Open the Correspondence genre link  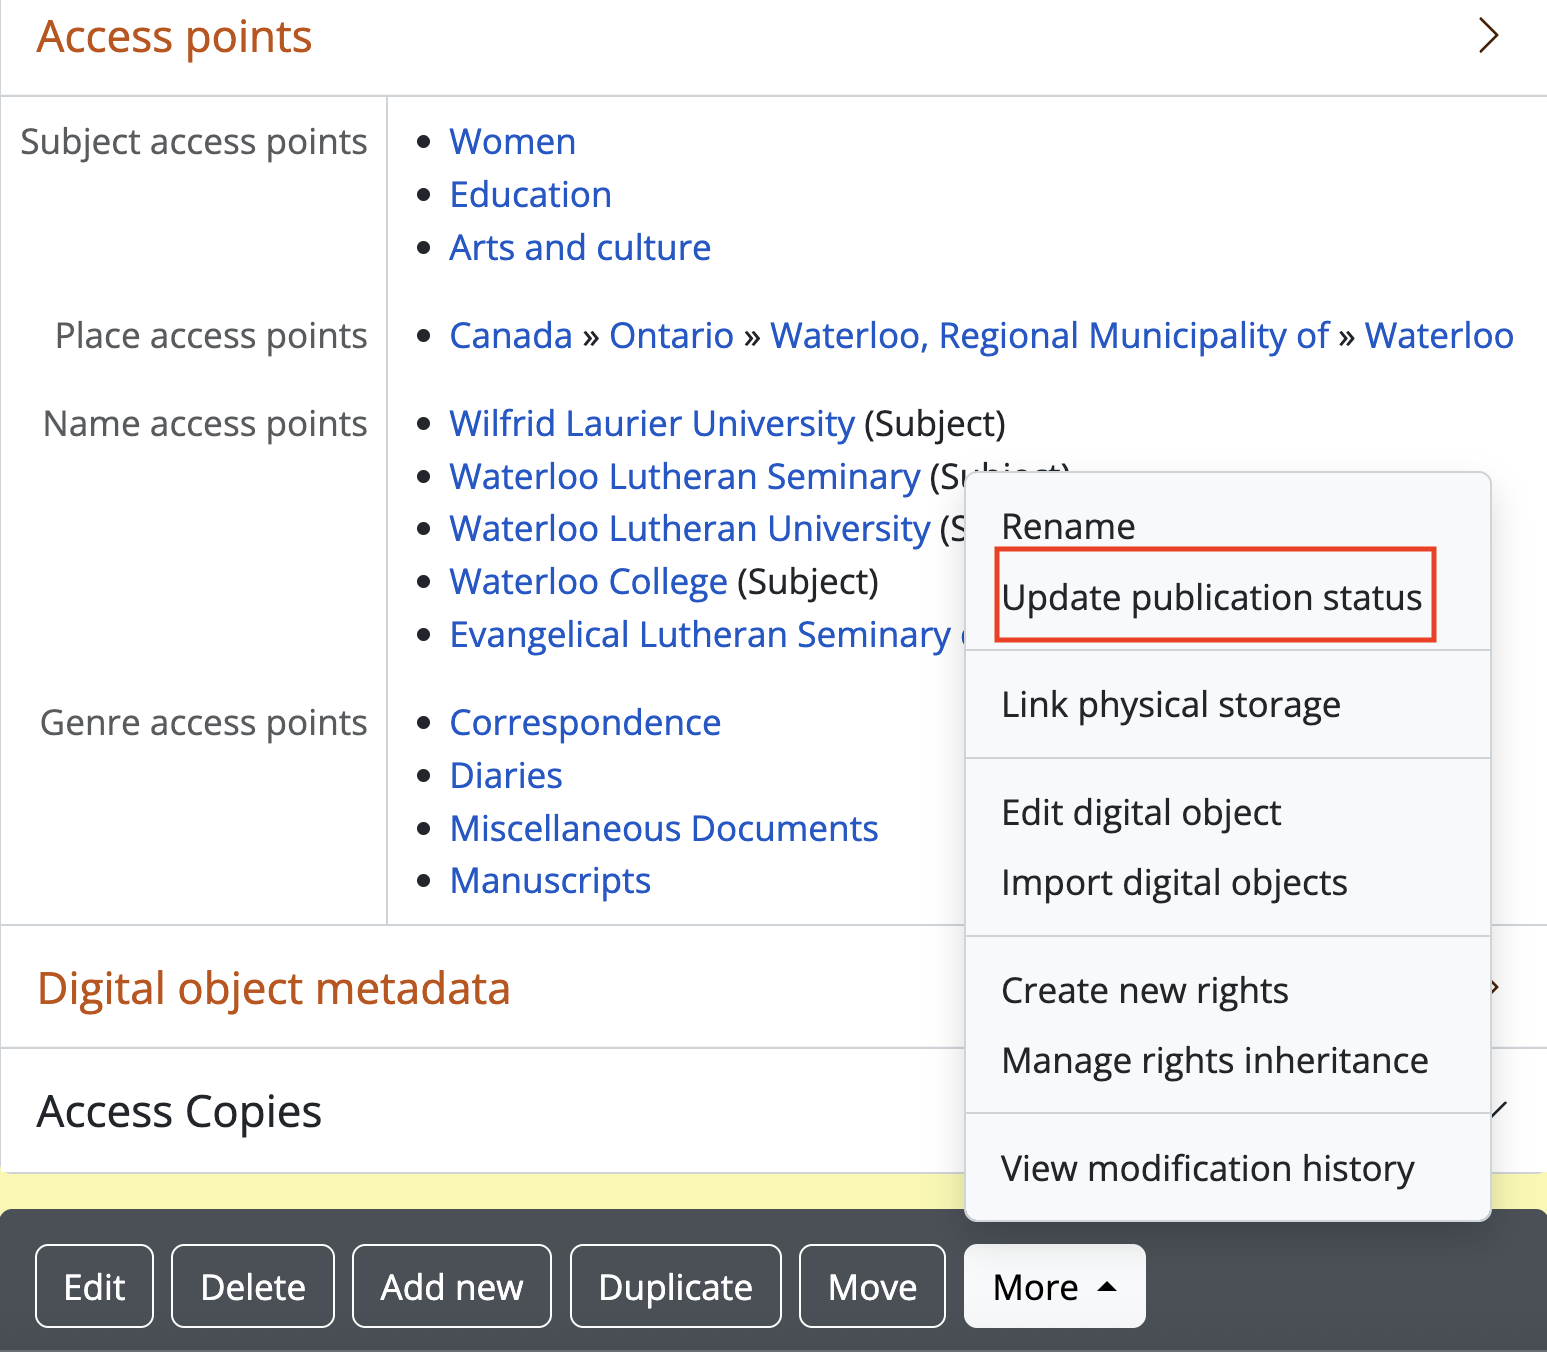(x=585, y=722)
